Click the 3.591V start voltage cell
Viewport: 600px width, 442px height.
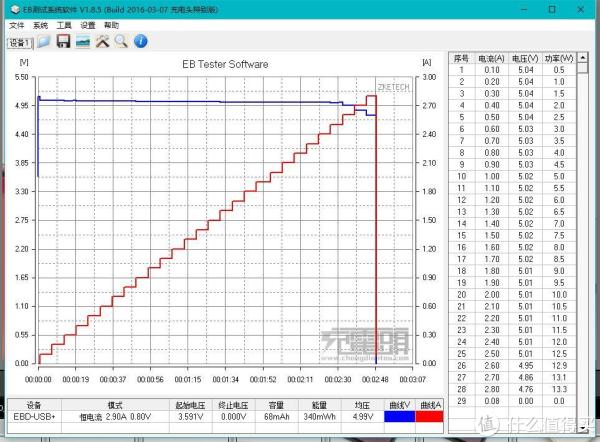[x=190, y=416]
